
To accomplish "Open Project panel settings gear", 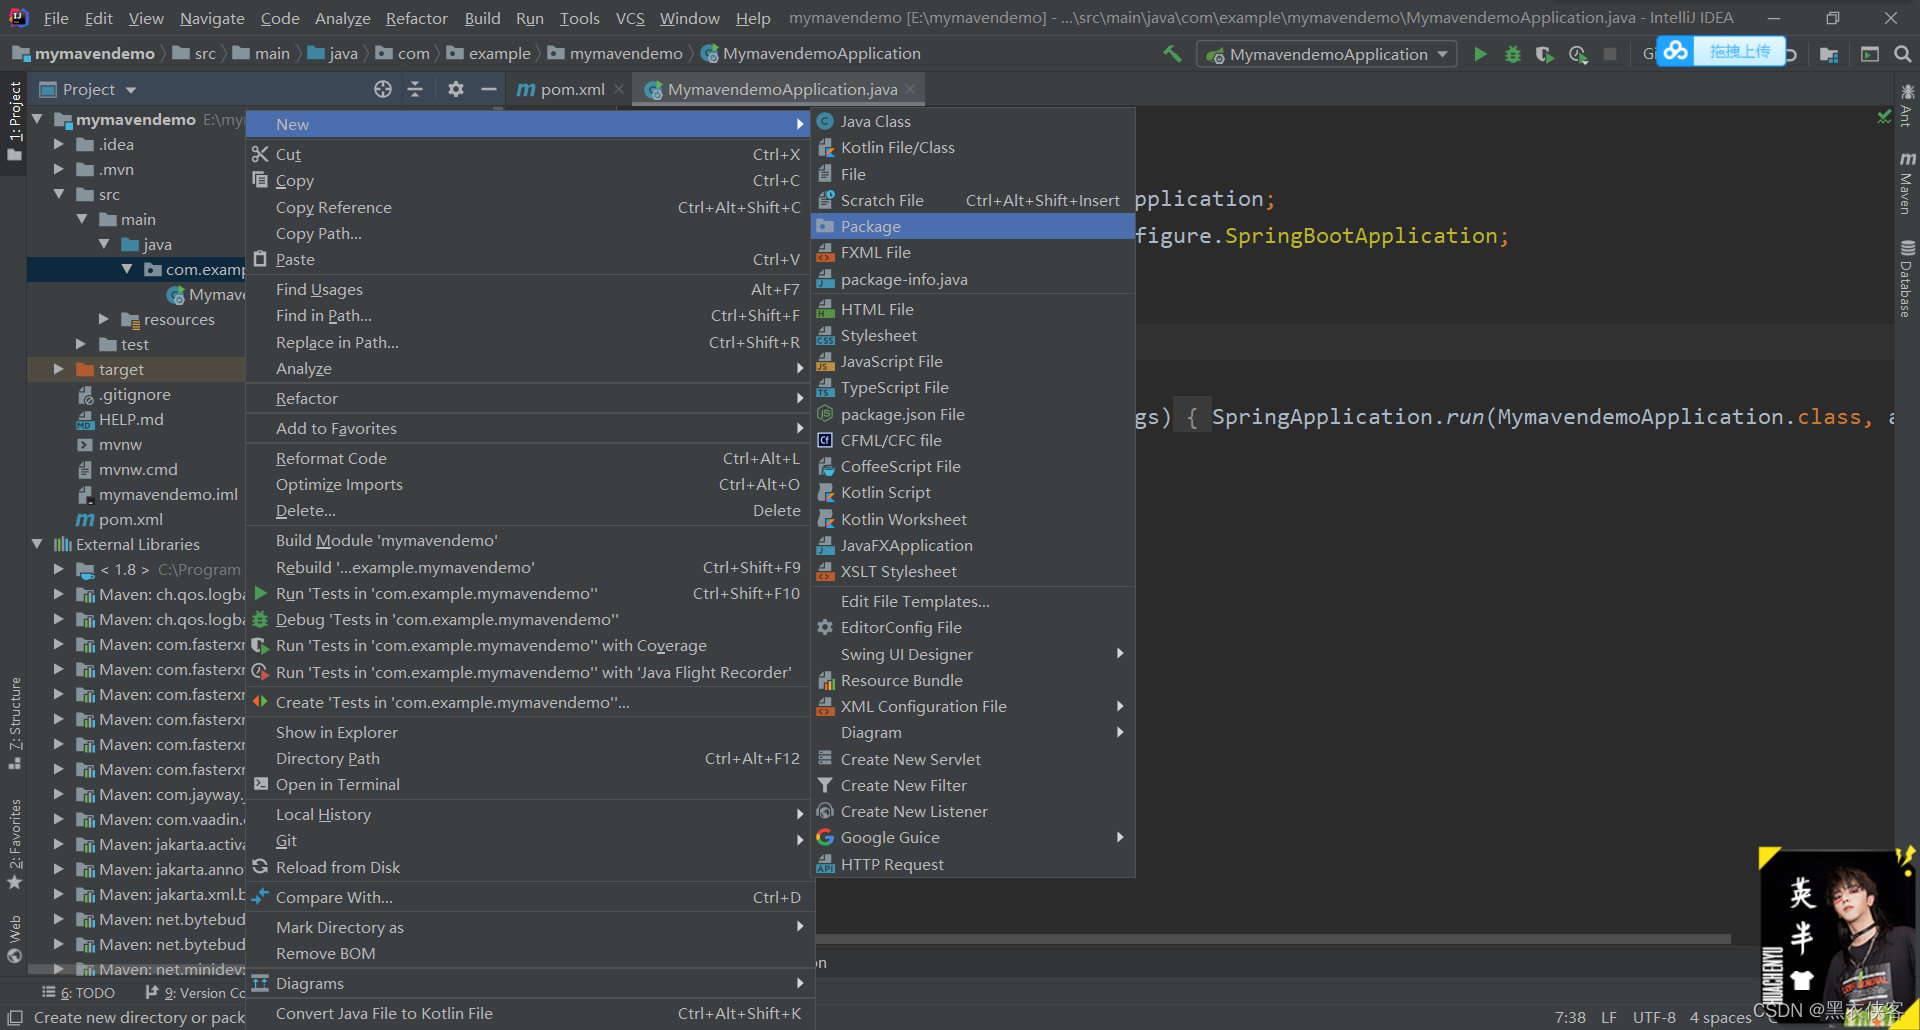I will click(455, 89).
